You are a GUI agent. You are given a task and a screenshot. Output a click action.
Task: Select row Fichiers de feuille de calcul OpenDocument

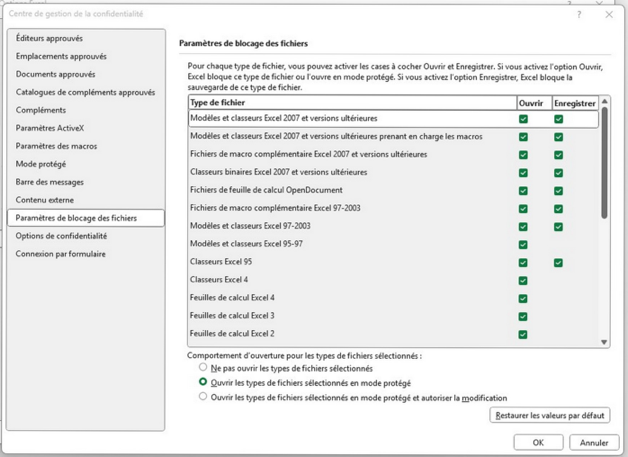(x=393, y=191)
